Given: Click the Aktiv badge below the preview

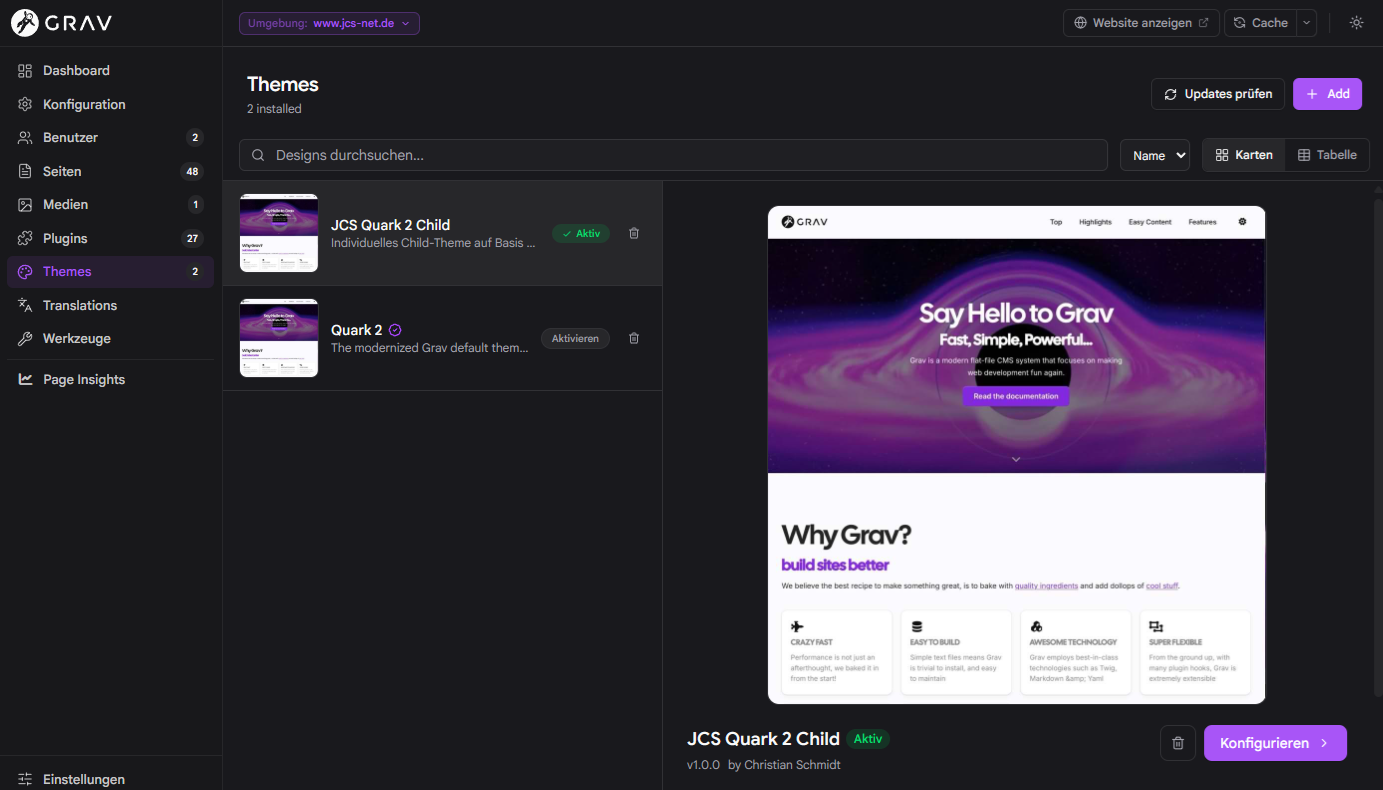Looking at the screenshot, I should tap(868, 739).
